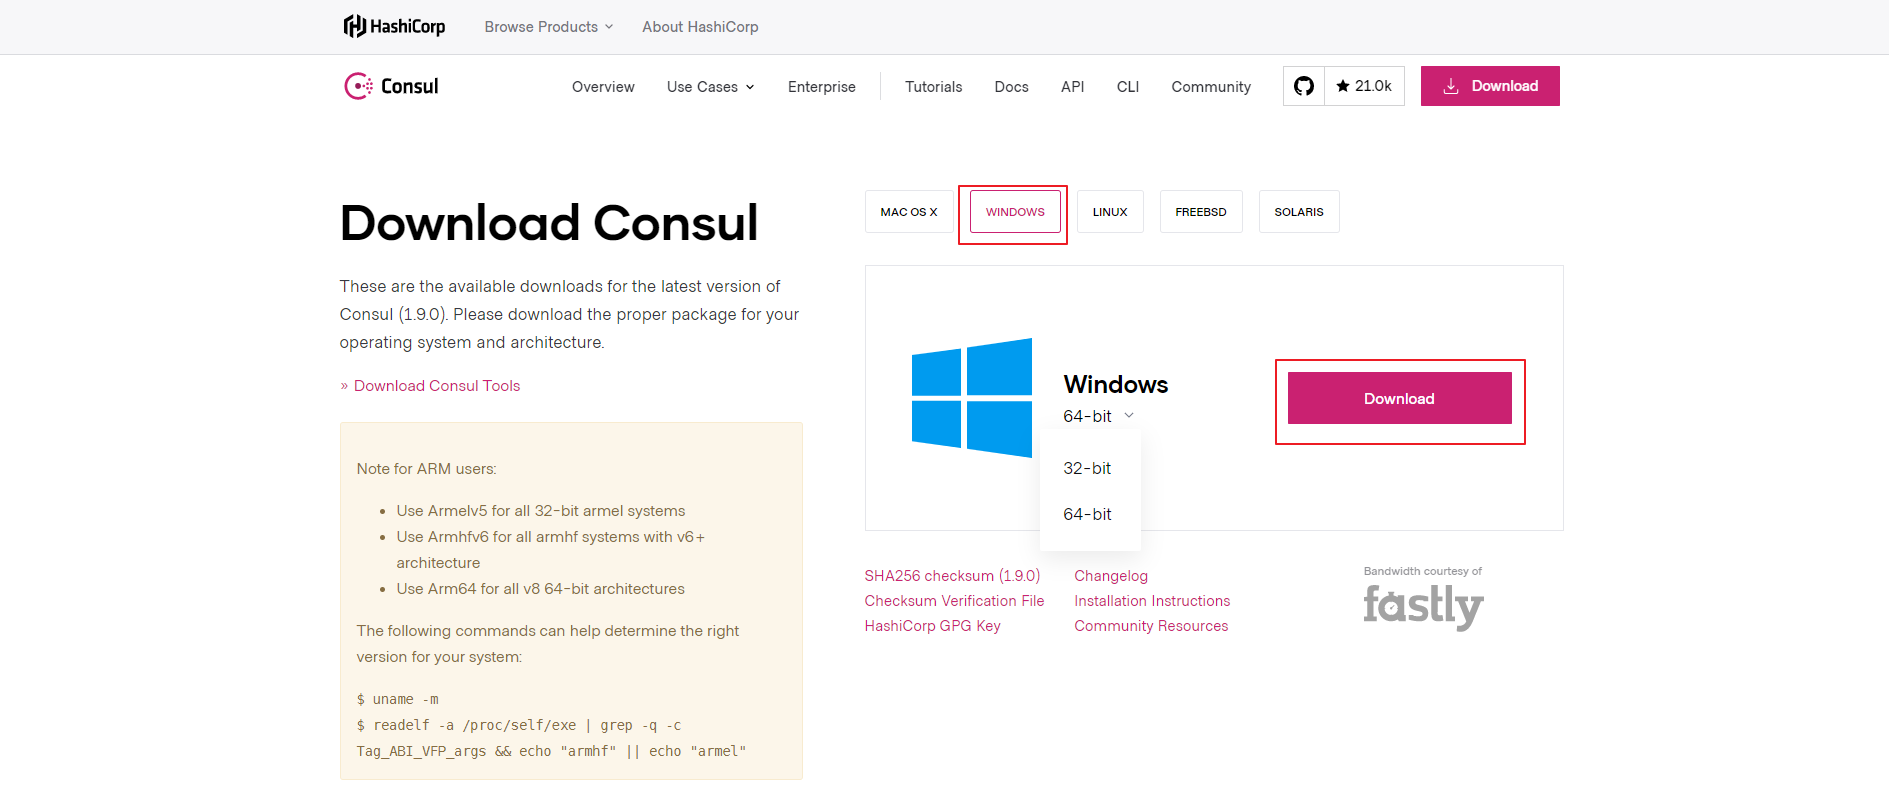1889x792 pixels.
Task: Select LINUX tab
Action: tap(1110, 212)
